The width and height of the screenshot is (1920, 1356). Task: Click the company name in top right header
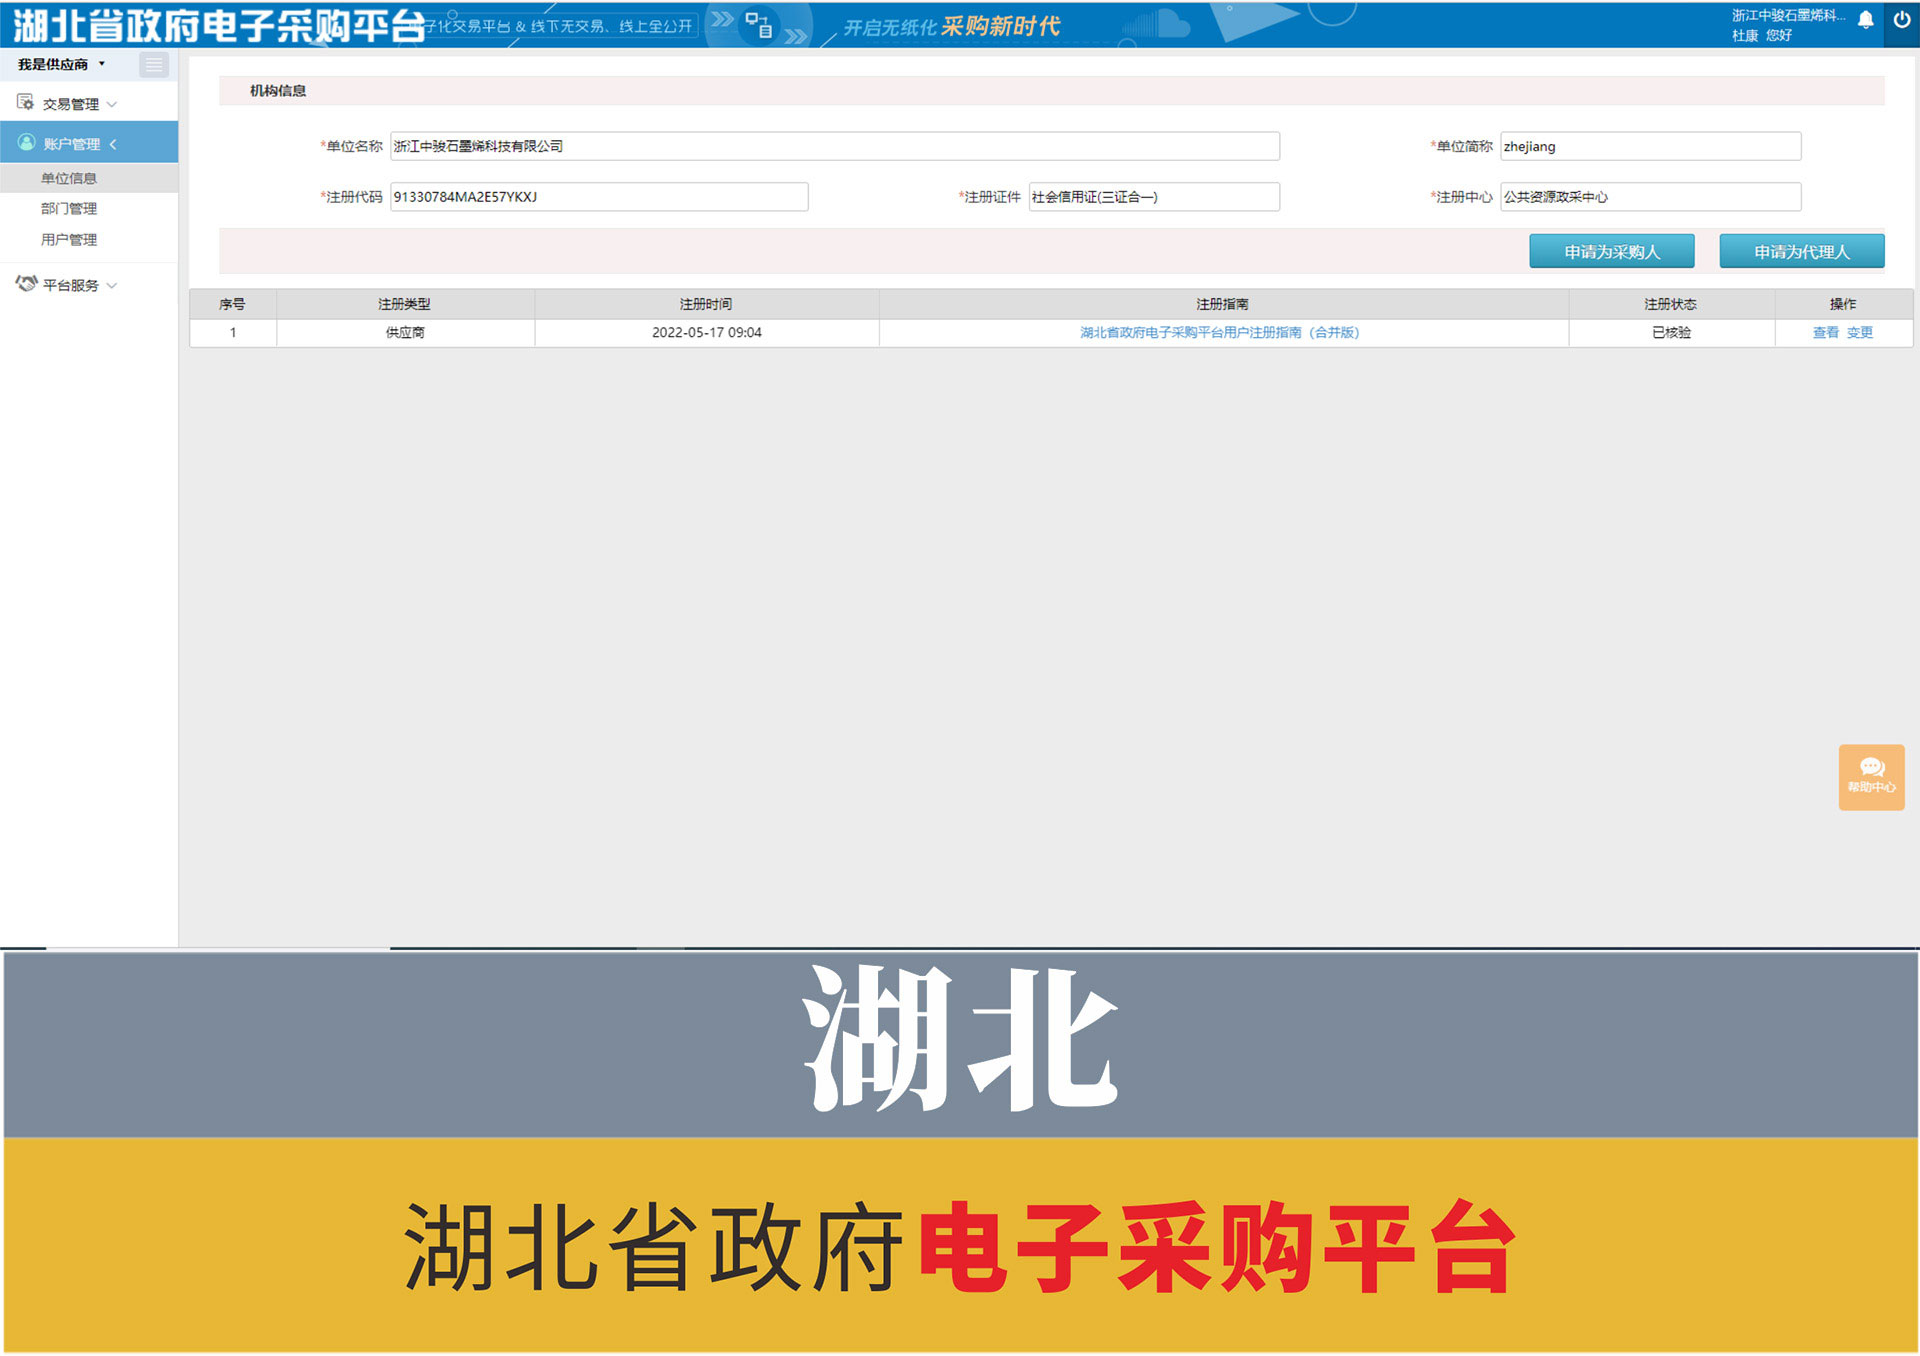click(x=1788, y=15)
